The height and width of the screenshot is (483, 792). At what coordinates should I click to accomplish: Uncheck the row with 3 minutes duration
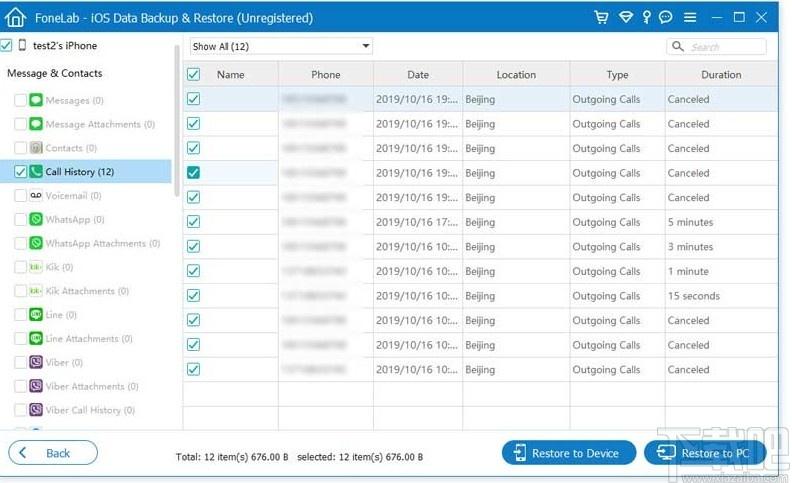(x=193, y=246)
